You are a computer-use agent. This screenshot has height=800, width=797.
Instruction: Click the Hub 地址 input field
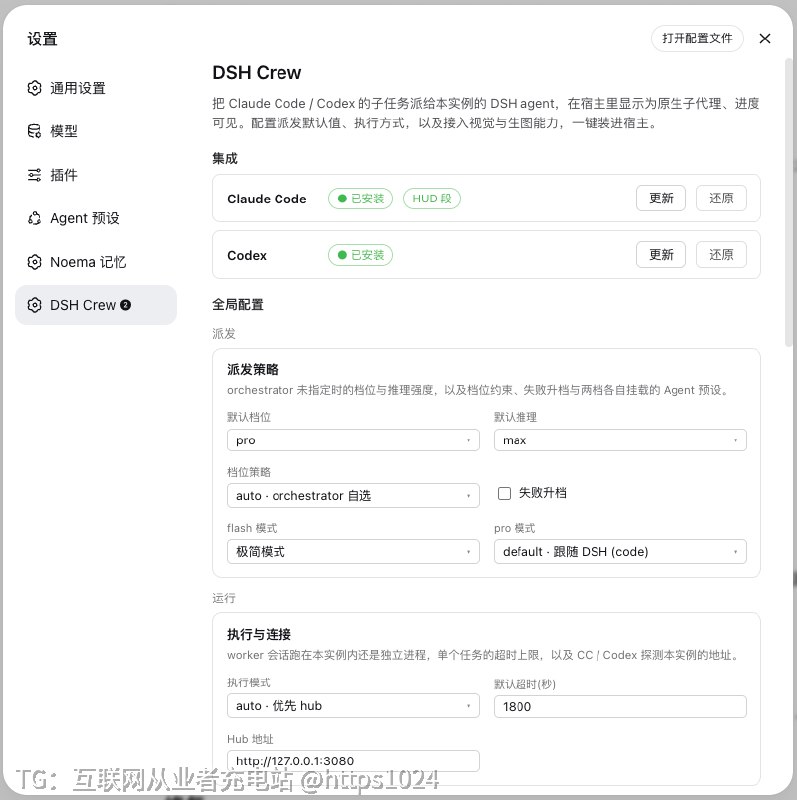(353, 761)
